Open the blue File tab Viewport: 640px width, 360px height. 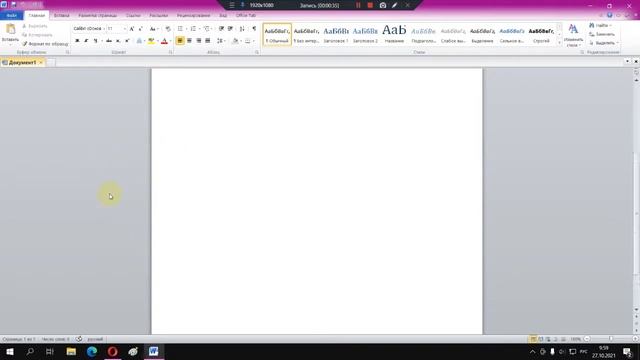11,15
